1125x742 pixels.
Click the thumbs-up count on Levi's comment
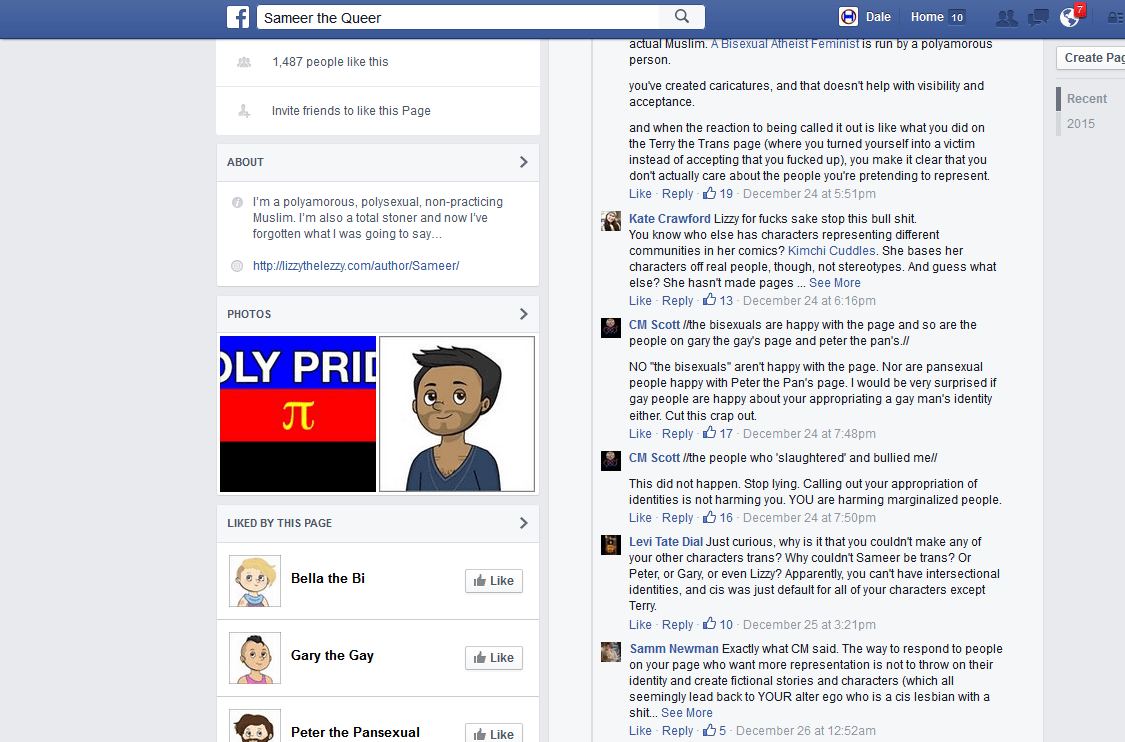pos(718,624)
